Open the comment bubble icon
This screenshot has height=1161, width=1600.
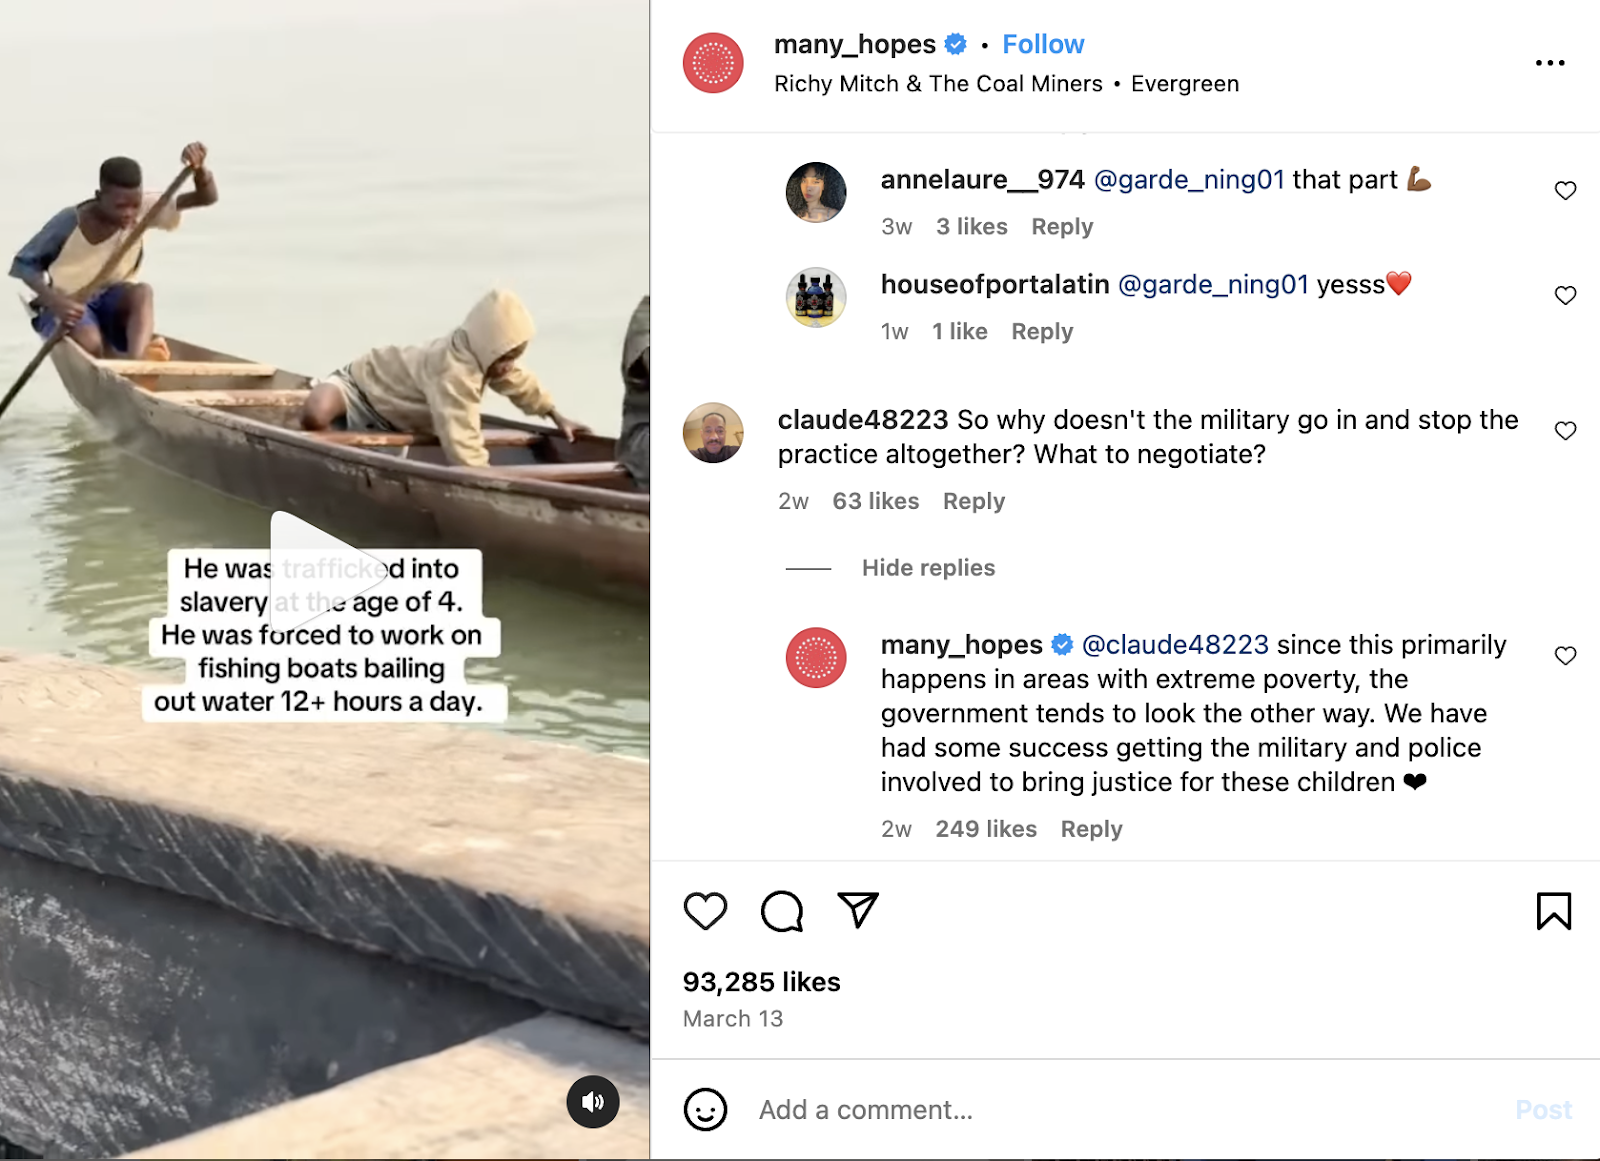781,911
